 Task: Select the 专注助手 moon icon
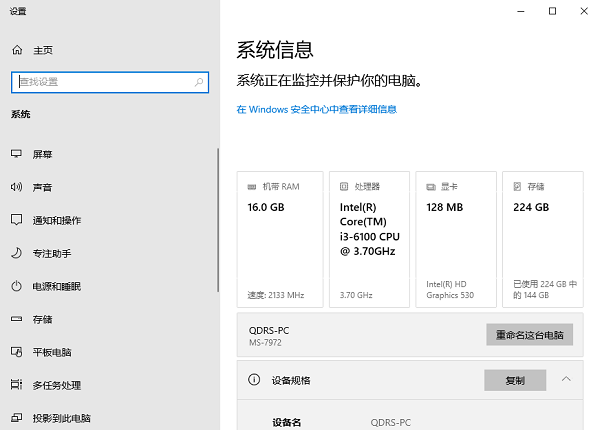pyautogui.click(x=16, y=253)
